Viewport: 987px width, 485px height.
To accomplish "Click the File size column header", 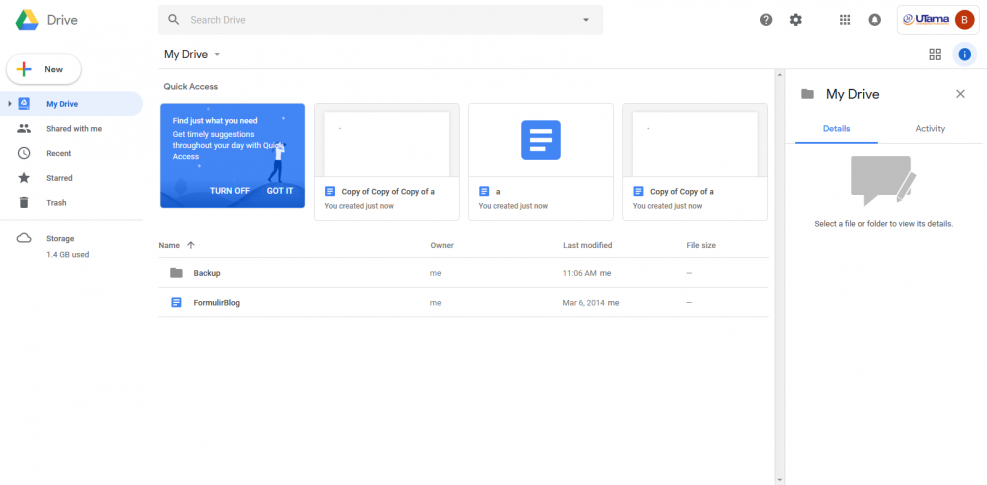I will pyautogui.click(x=701, y=245).
